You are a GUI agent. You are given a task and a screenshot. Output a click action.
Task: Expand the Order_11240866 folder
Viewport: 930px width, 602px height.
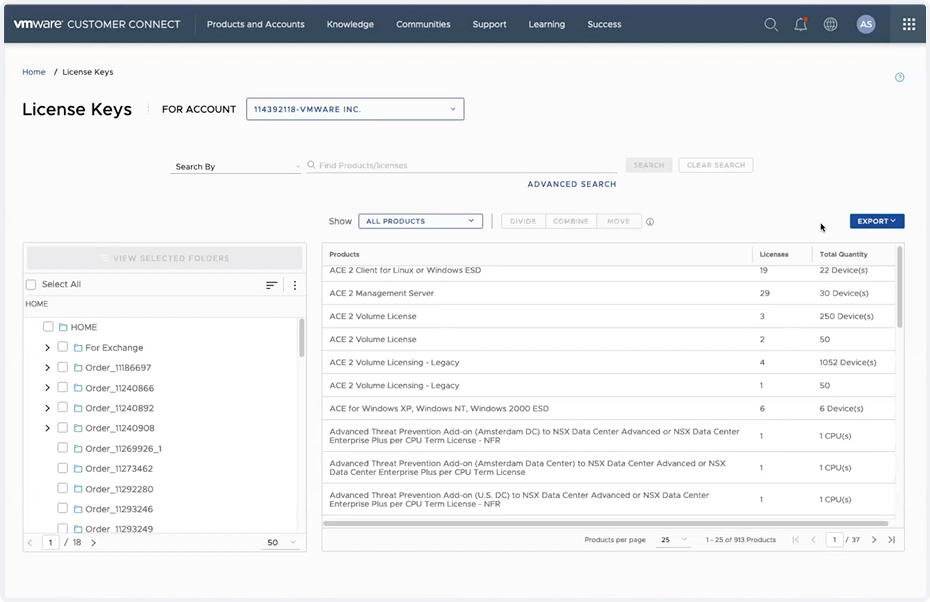pyautogui.click(x=47, y=388)
